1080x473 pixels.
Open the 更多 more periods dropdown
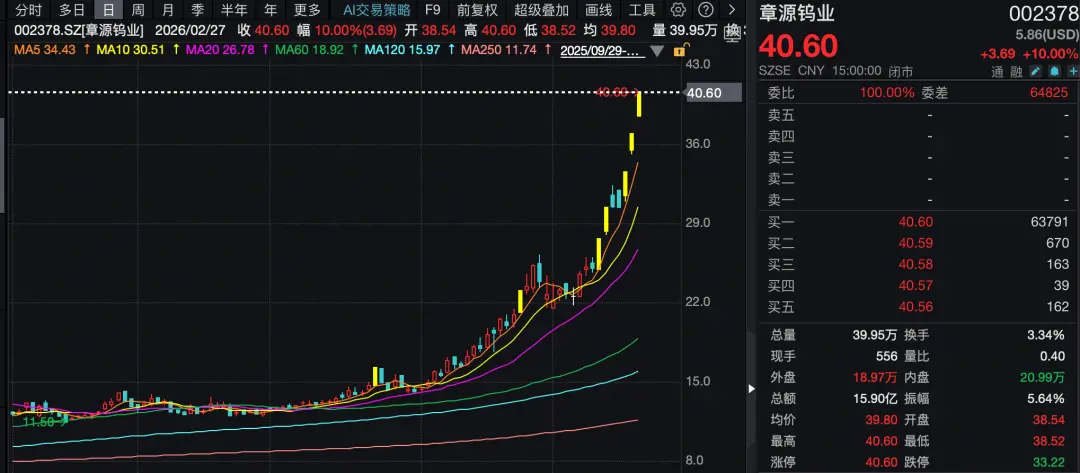307,10
